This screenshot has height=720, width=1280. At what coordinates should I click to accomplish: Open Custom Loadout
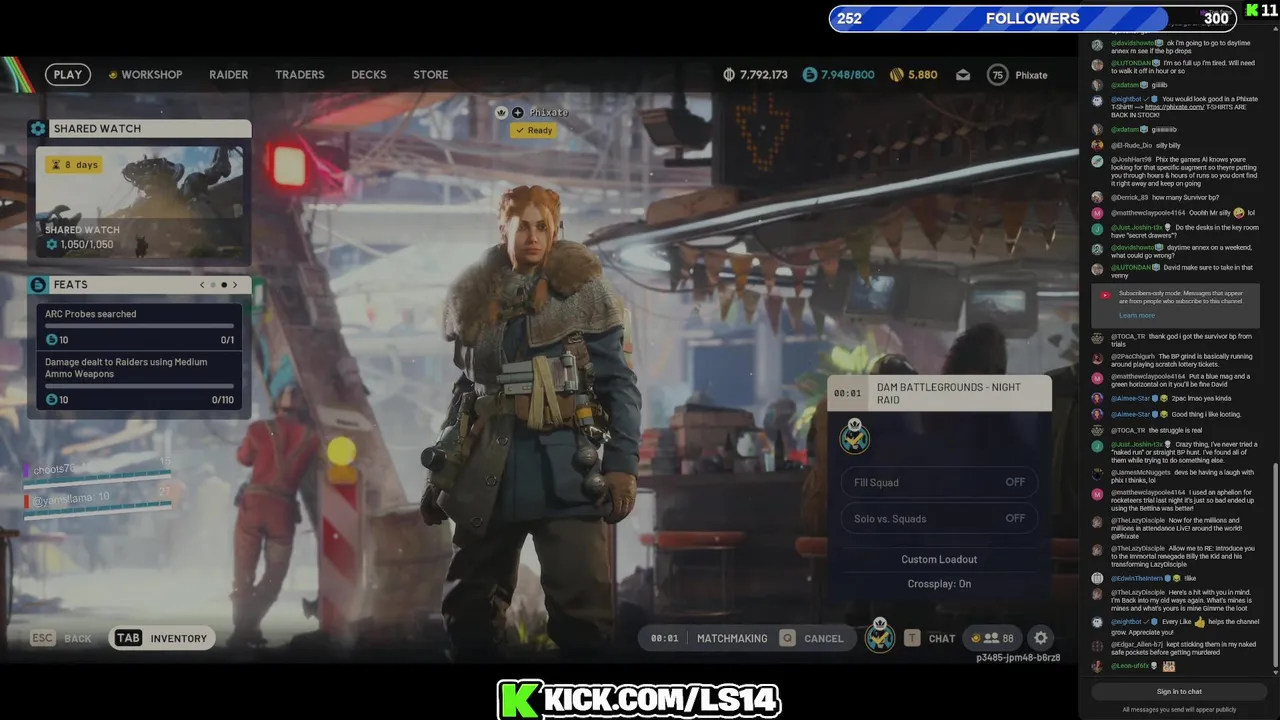[x=939, y=559]
